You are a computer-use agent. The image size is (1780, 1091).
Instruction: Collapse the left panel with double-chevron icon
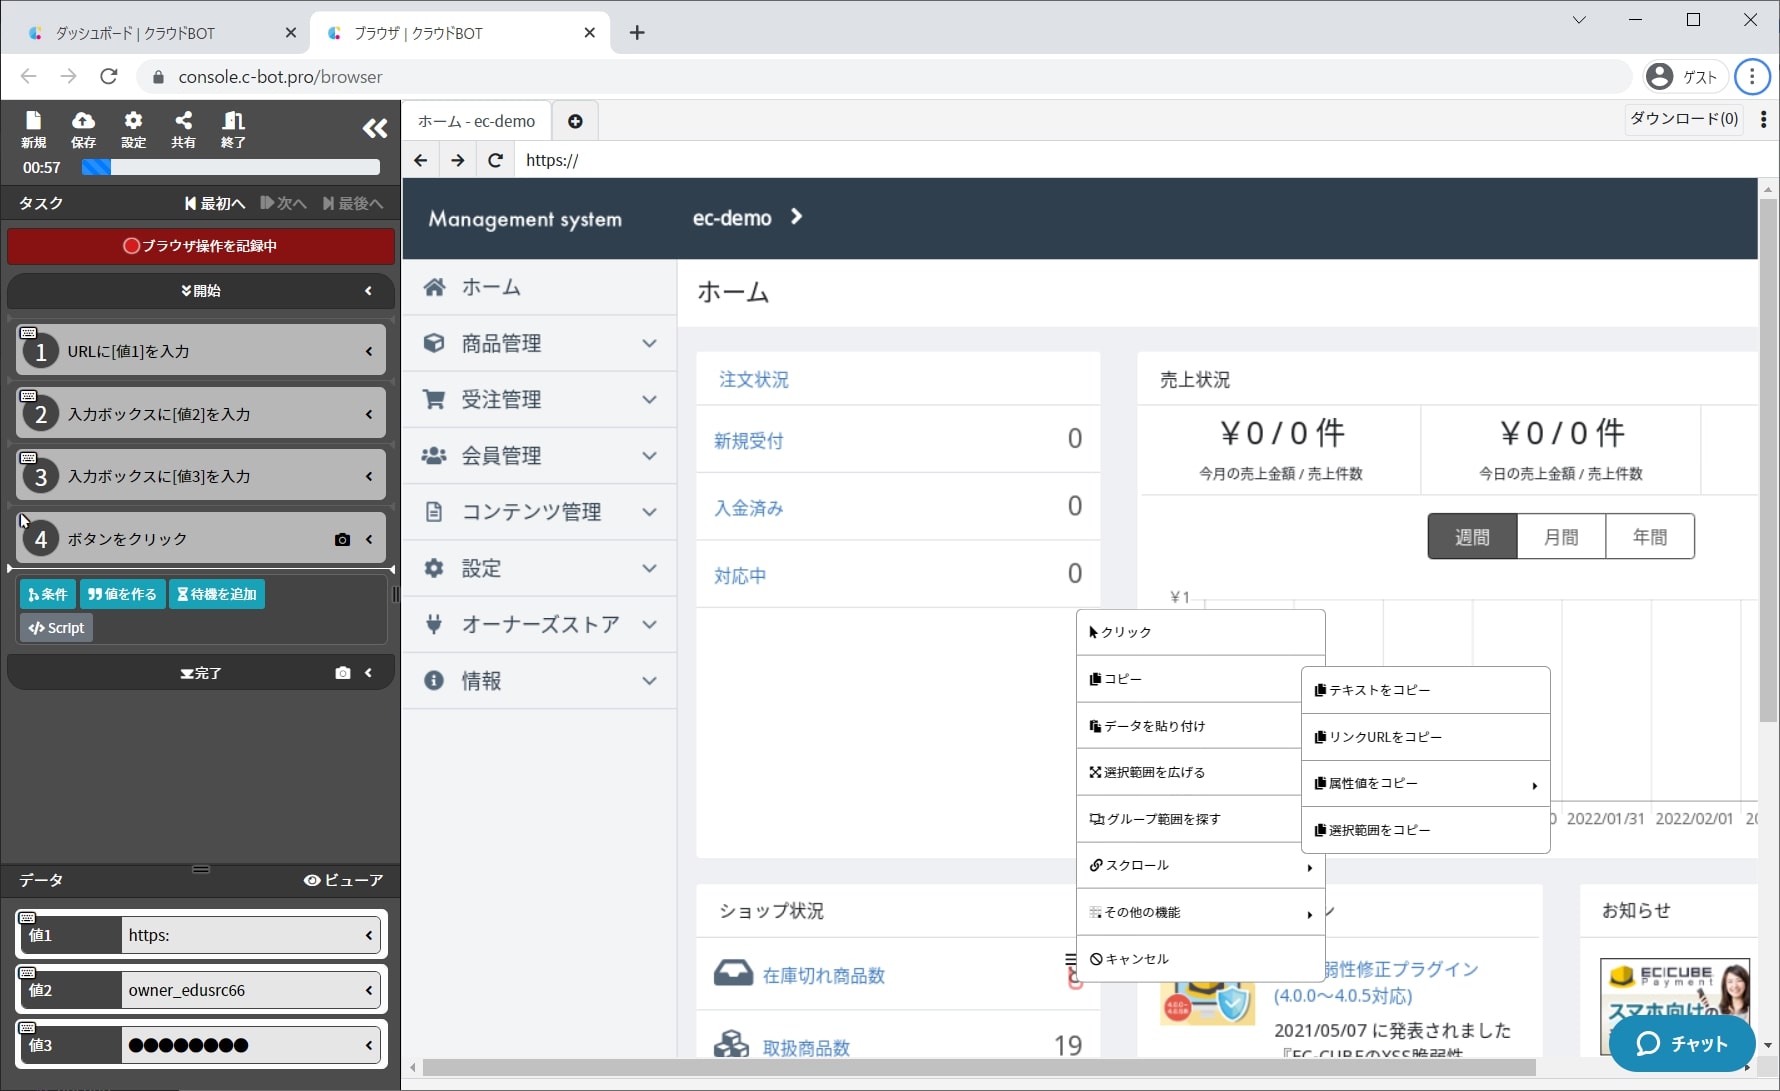pyautogui.click(x=375, y=128)
